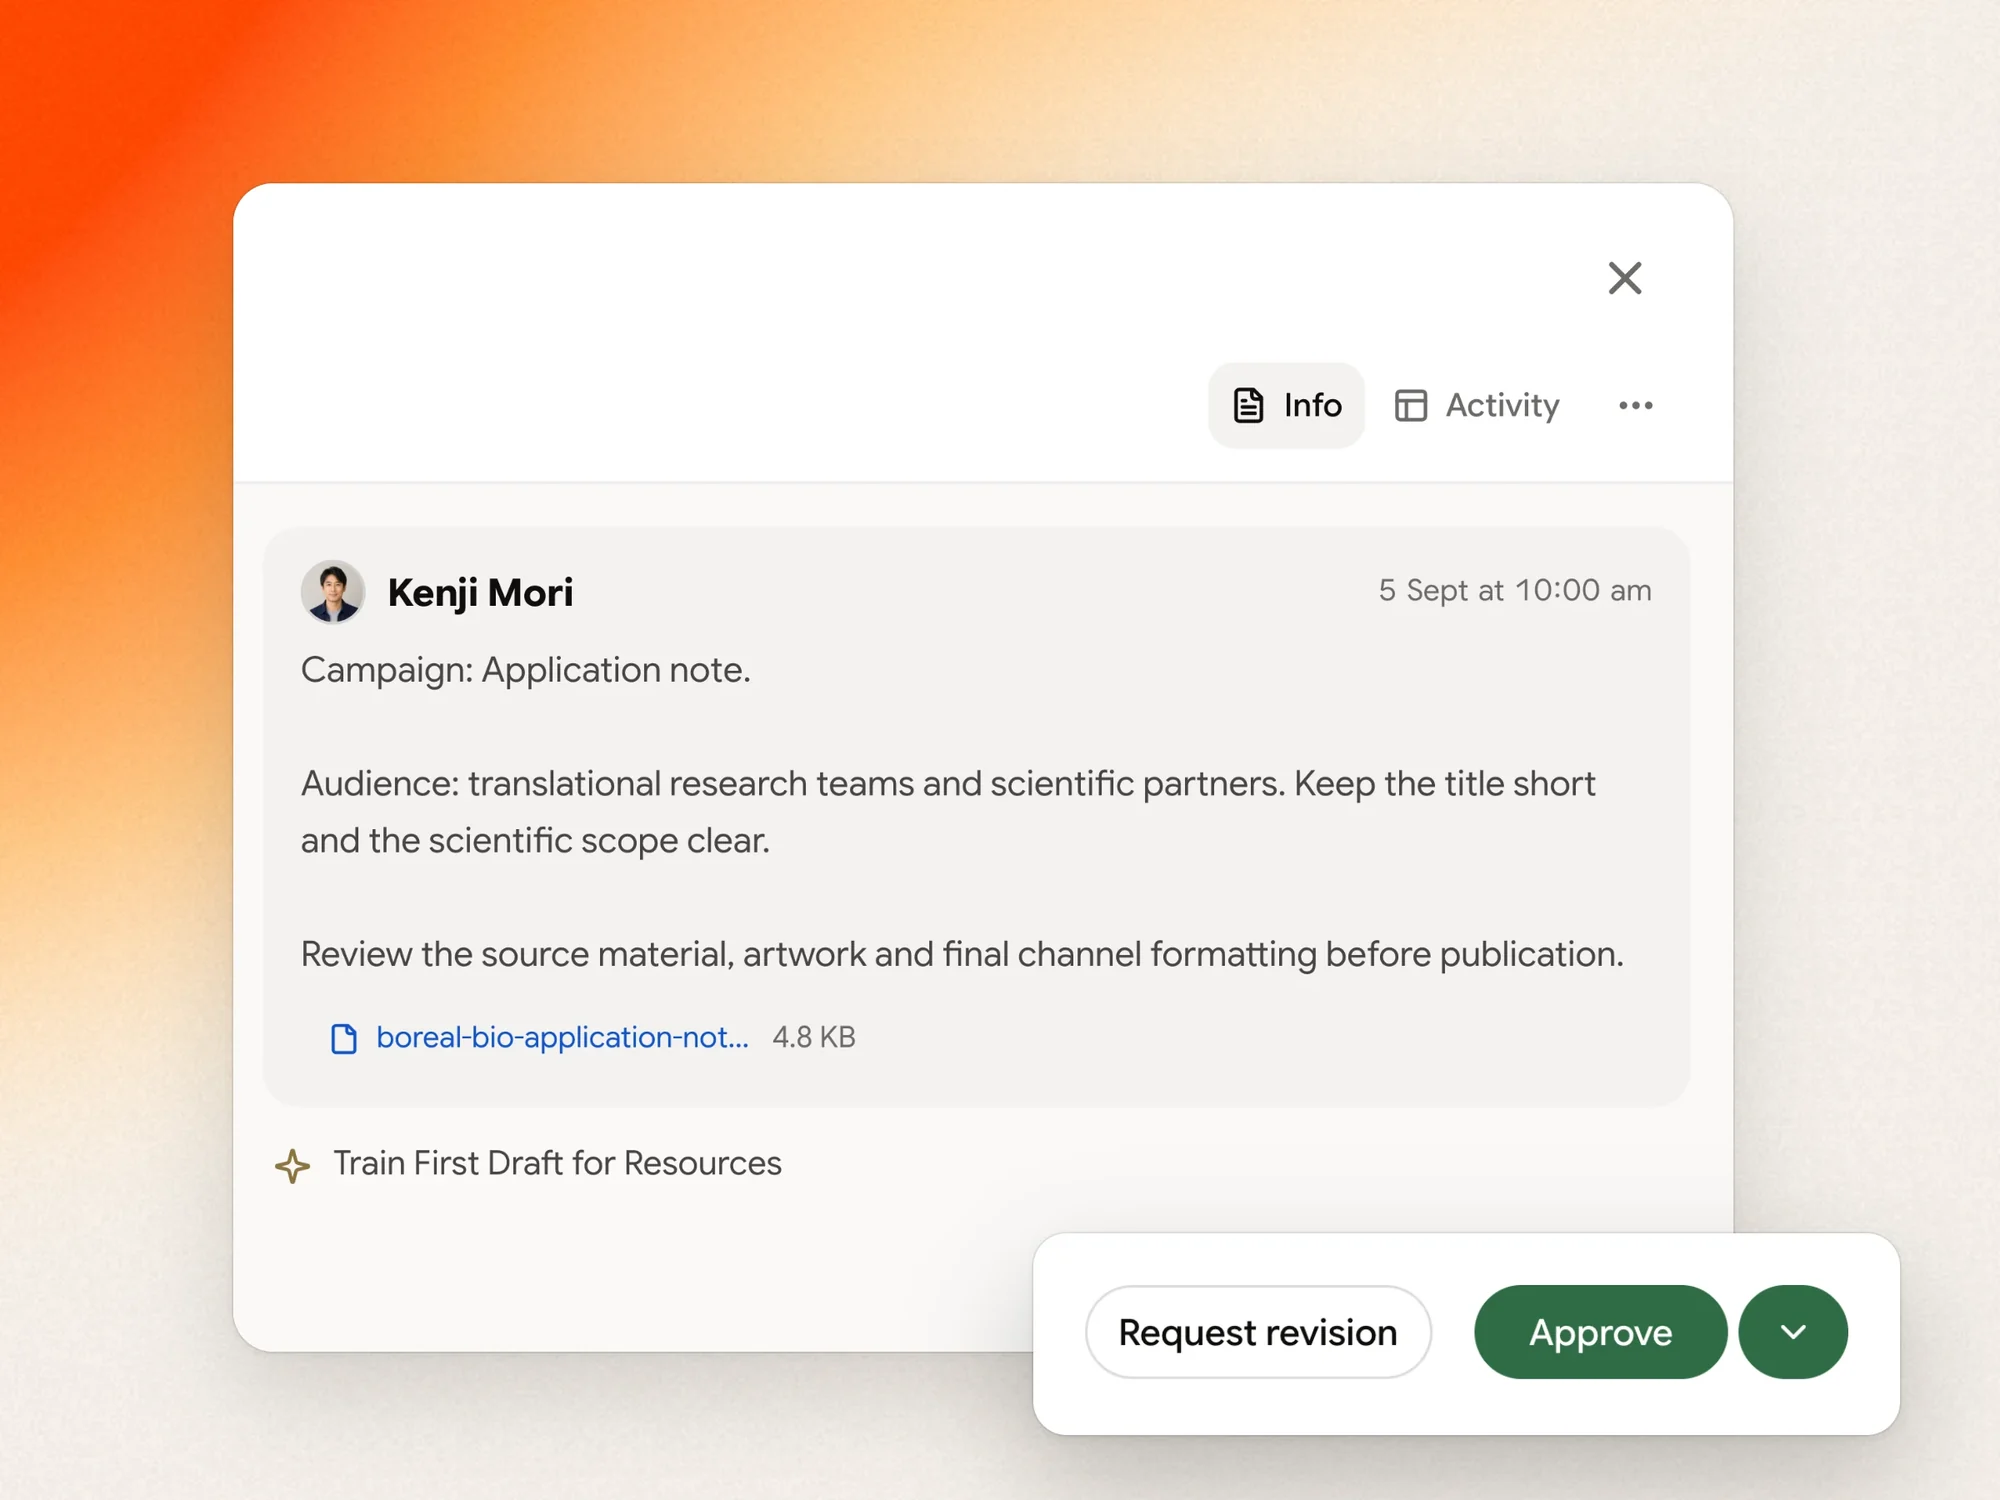Click the 5 Sept at 10:00 am timestamp

click(x=1515, y=590)
